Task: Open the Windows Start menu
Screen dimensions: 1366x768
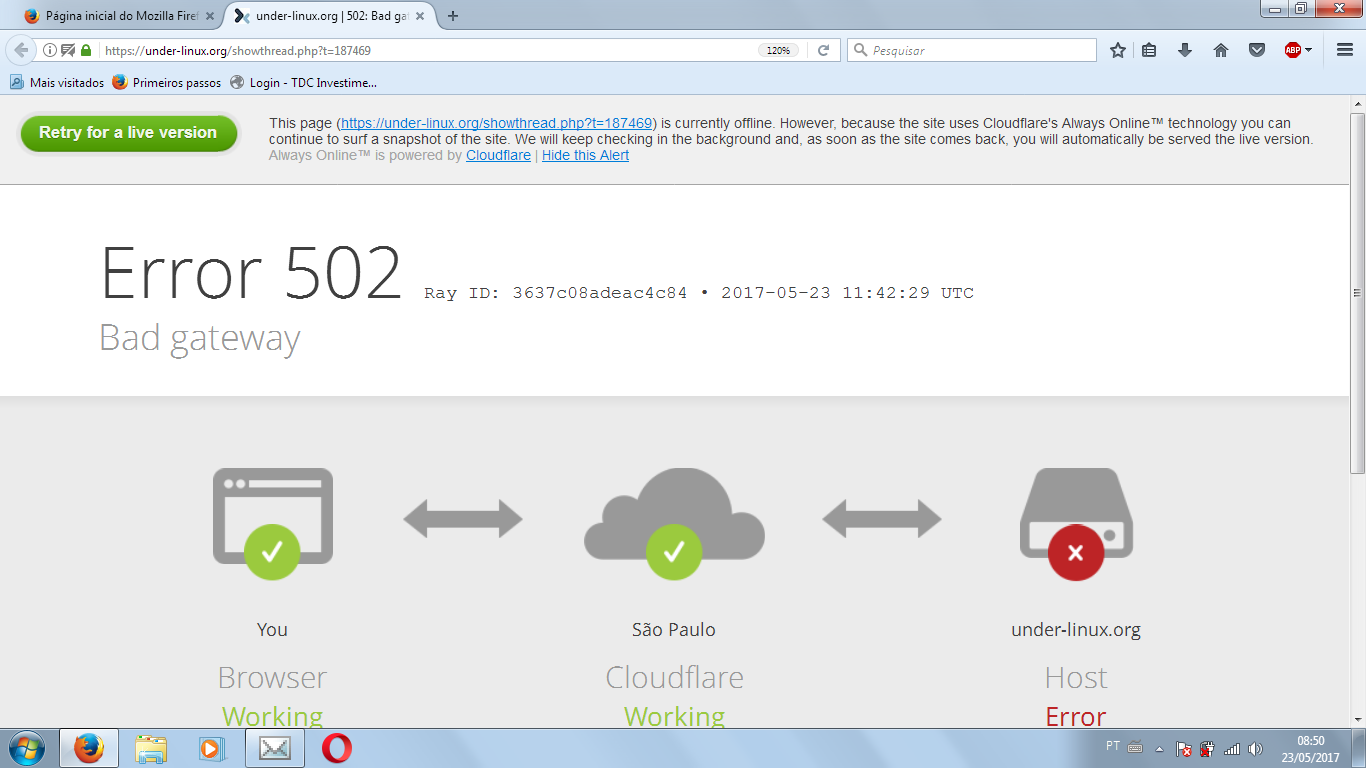Action: tap(26, 748)
